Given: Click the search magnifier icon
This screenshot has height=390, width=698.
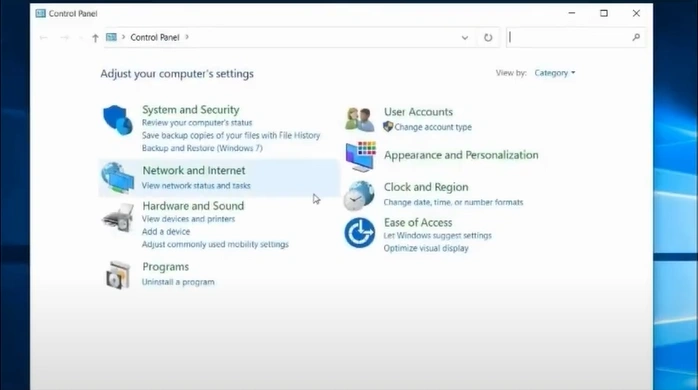Looking at the screenshot, I should click(x=636, y=37).
